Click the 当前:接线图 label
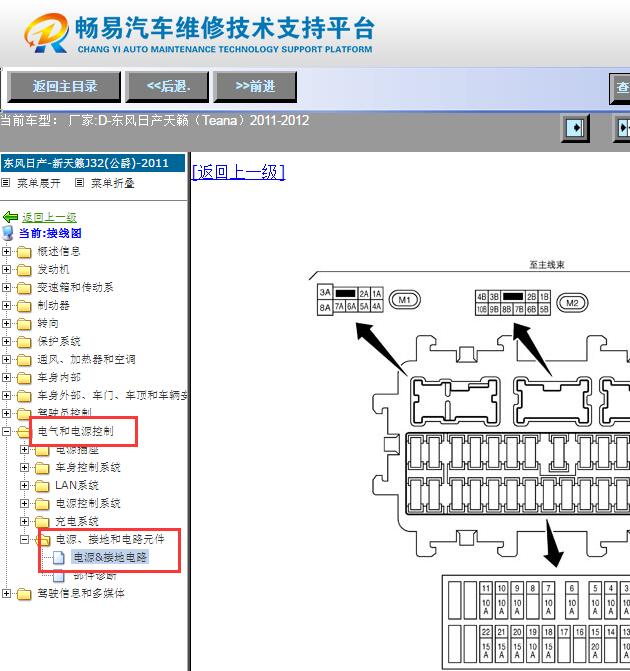 point(50,233)
